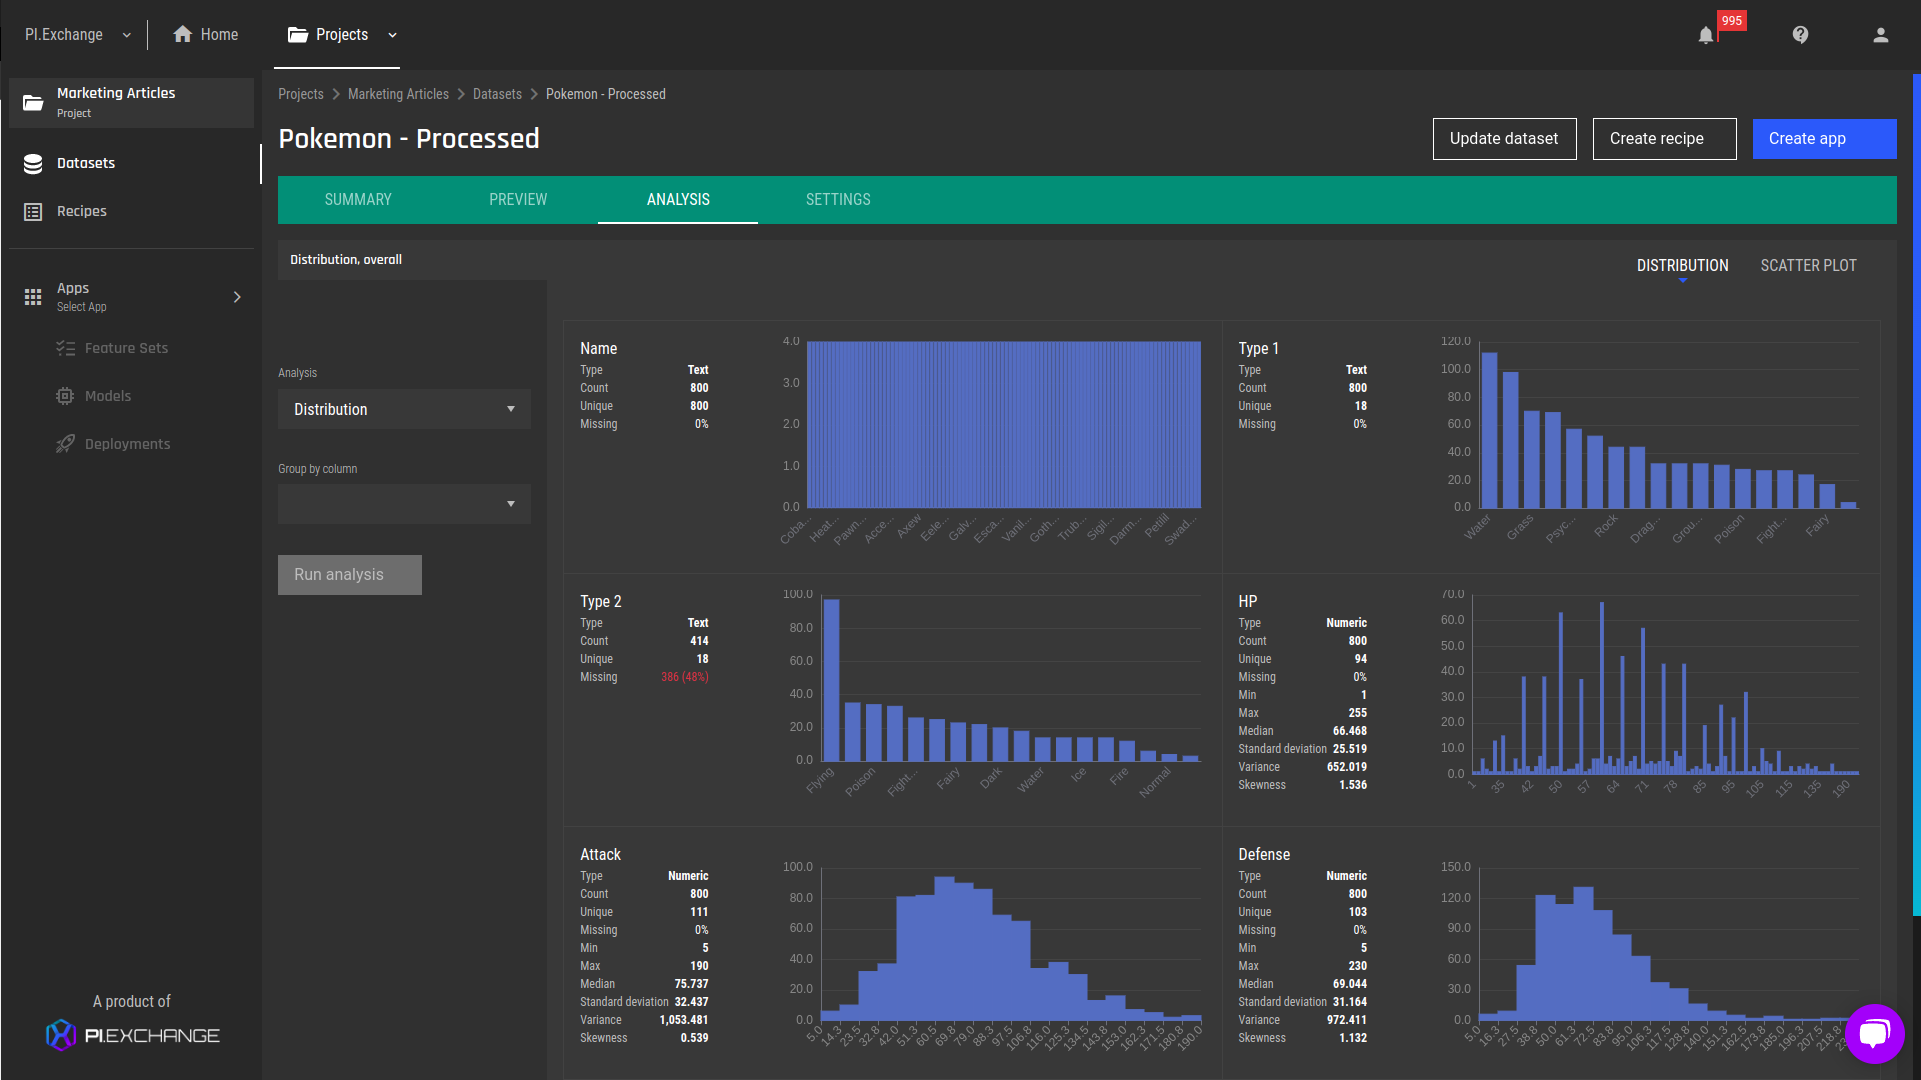1921x1080 pixels.
Task: Go to Datasets breadcrumb link
Action: pos(497,94)
